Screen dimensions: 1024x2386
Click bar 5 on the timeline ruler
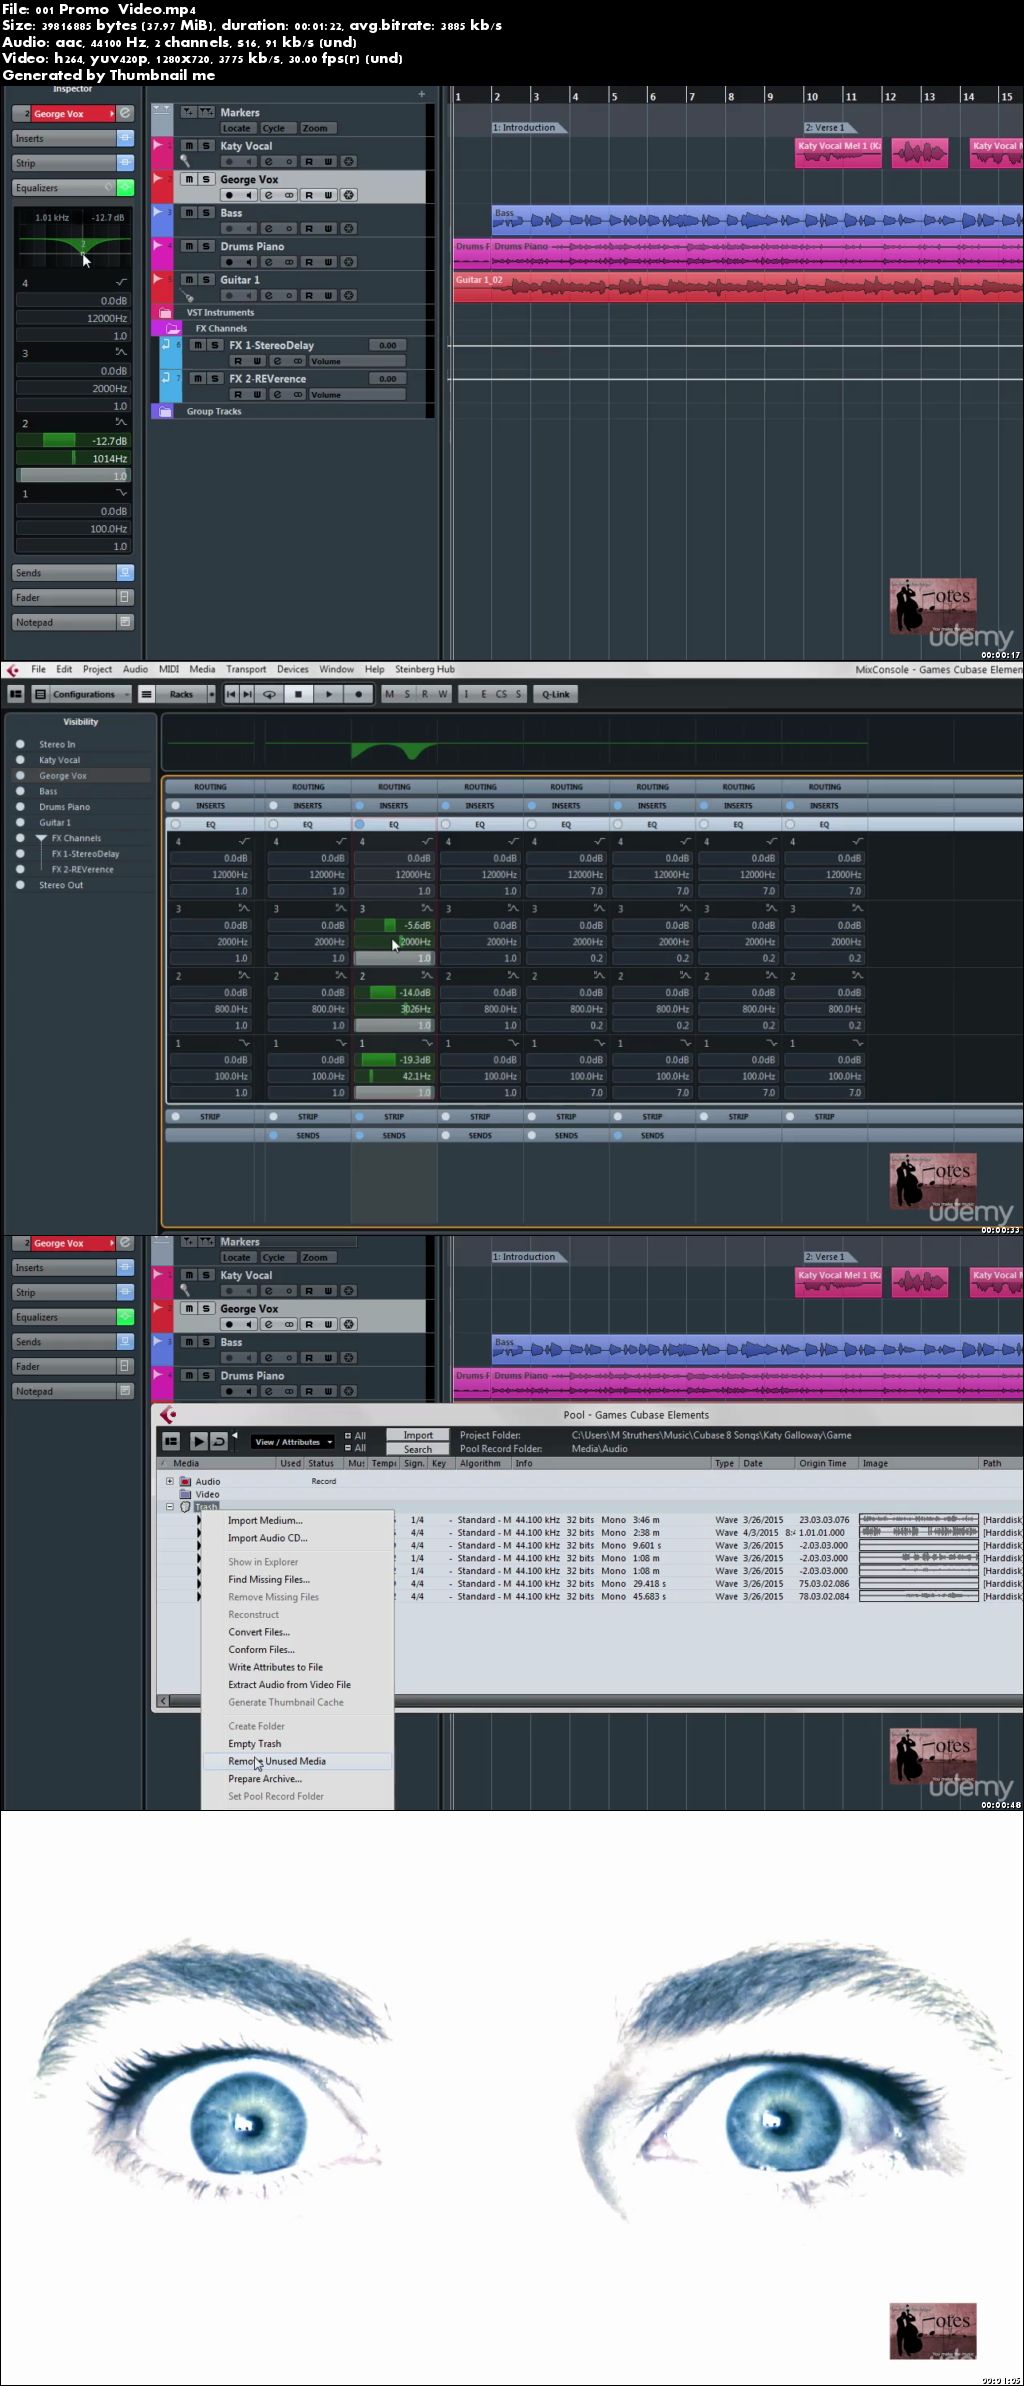(x=614, y=96)
